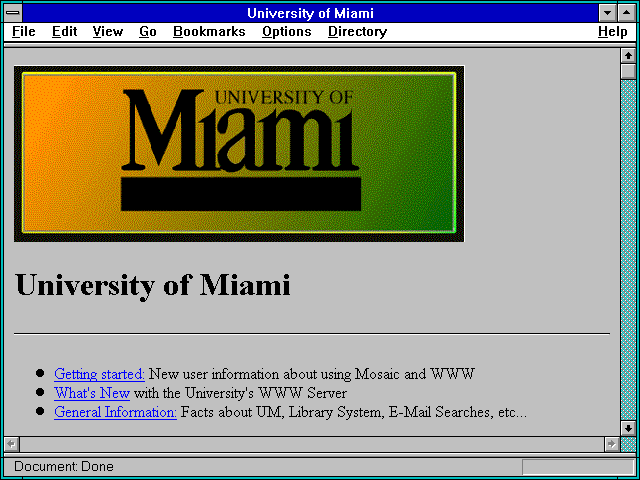Image resolution: width=640 pixels, height=480 pixels.
Task: Open the Bookmarks menu
Action: click(209, 32)
